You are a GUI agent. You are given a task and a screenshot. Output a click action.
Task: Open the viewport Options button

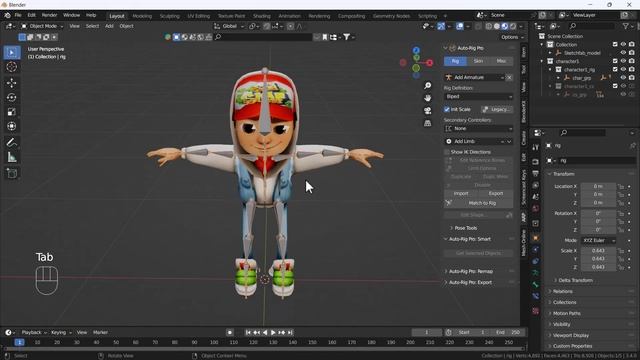pos(512,37)
